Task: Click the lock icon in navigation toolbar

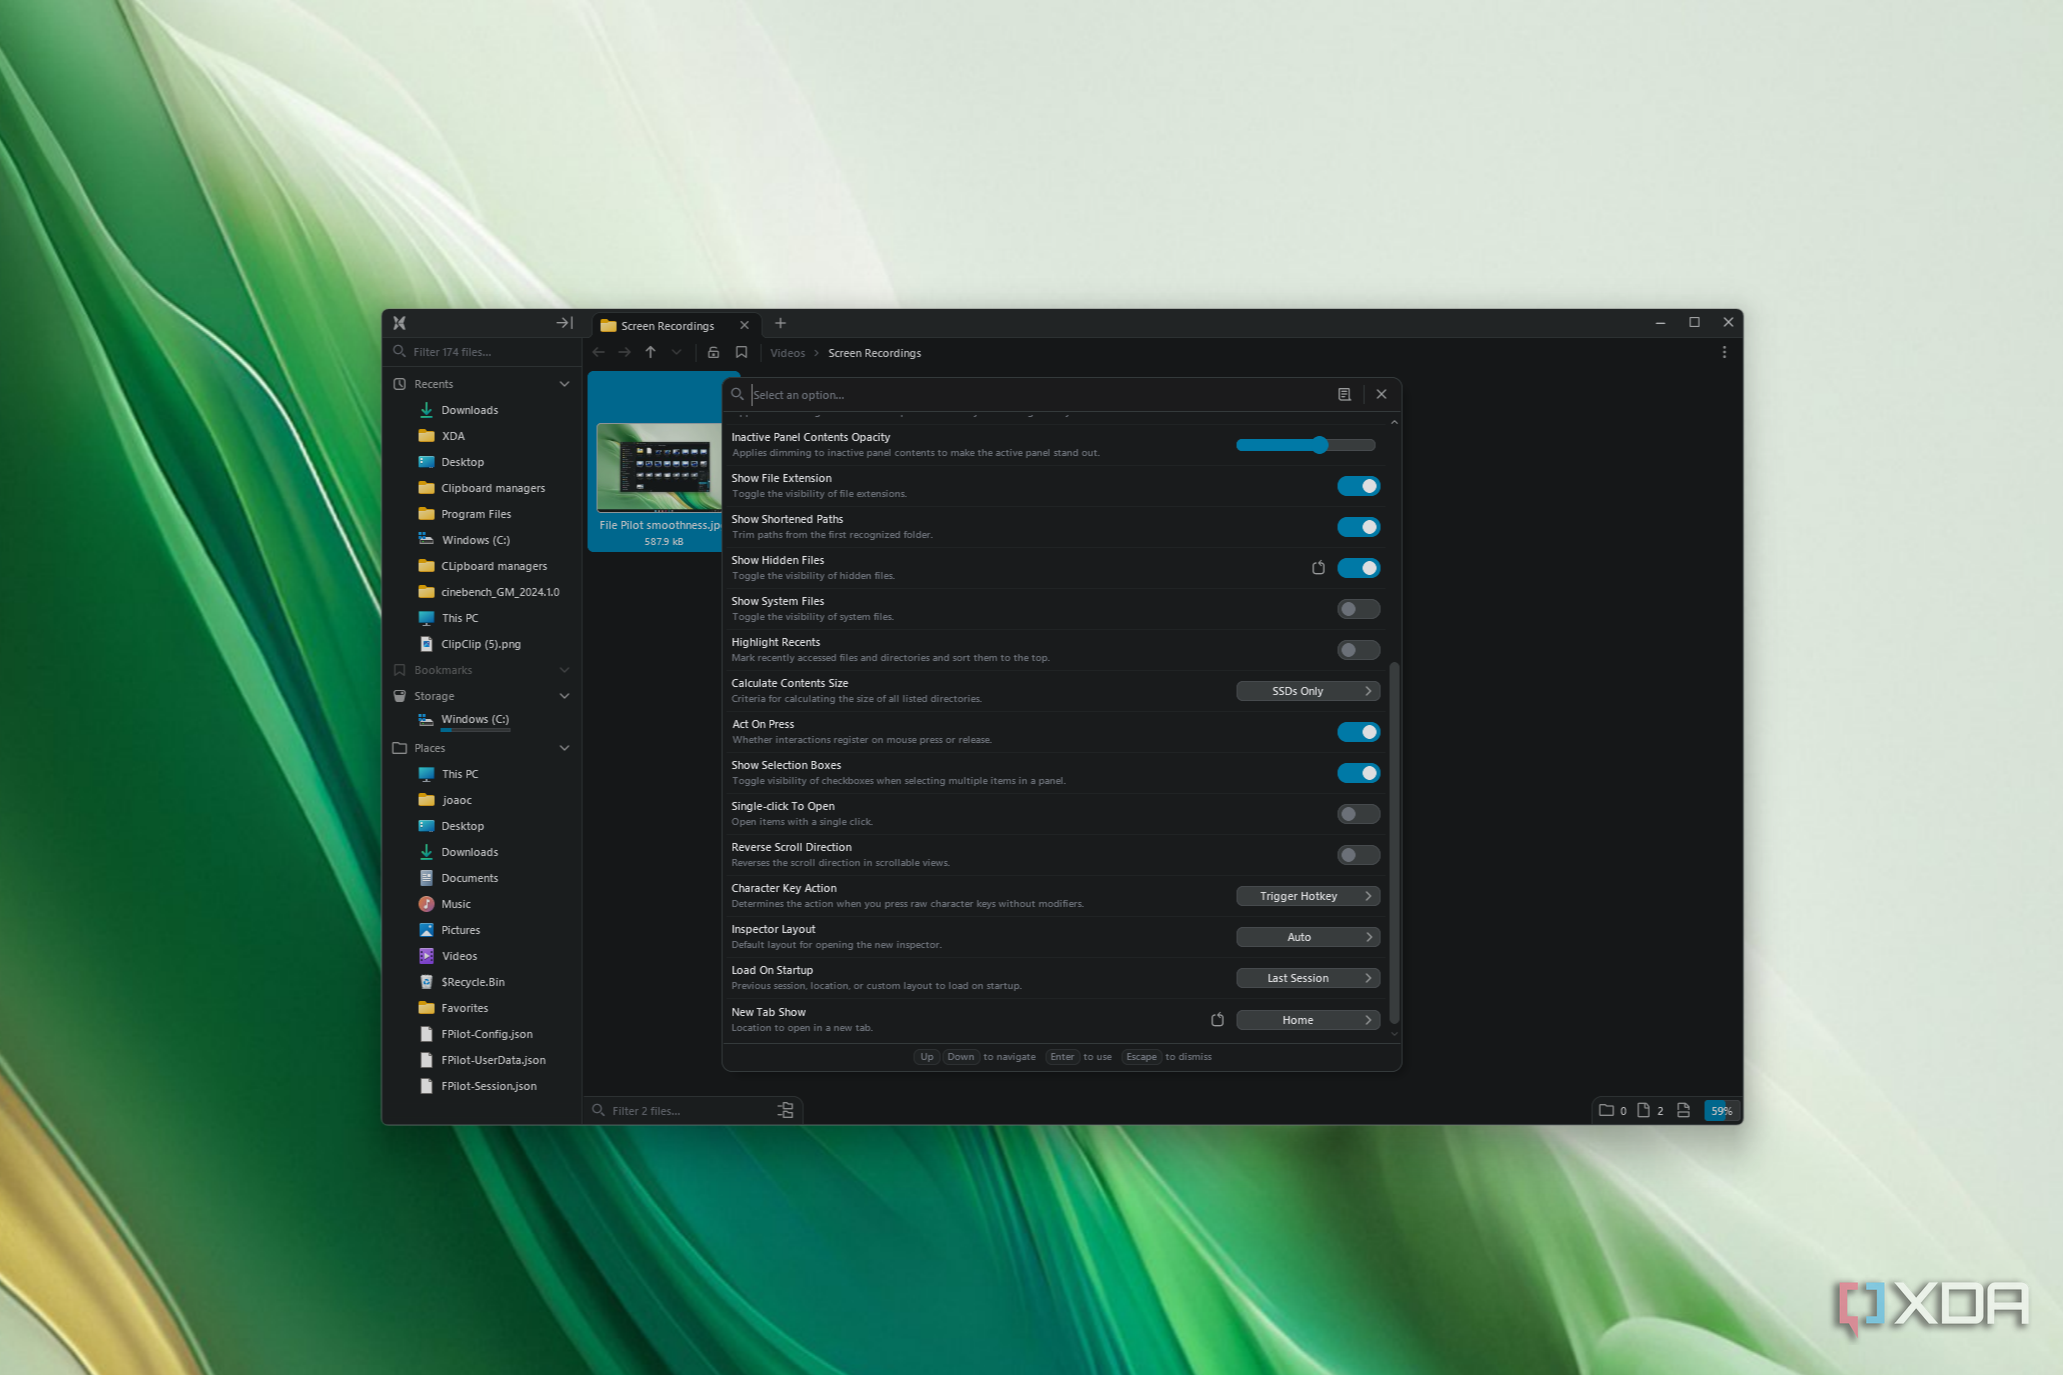Action: 713,352
